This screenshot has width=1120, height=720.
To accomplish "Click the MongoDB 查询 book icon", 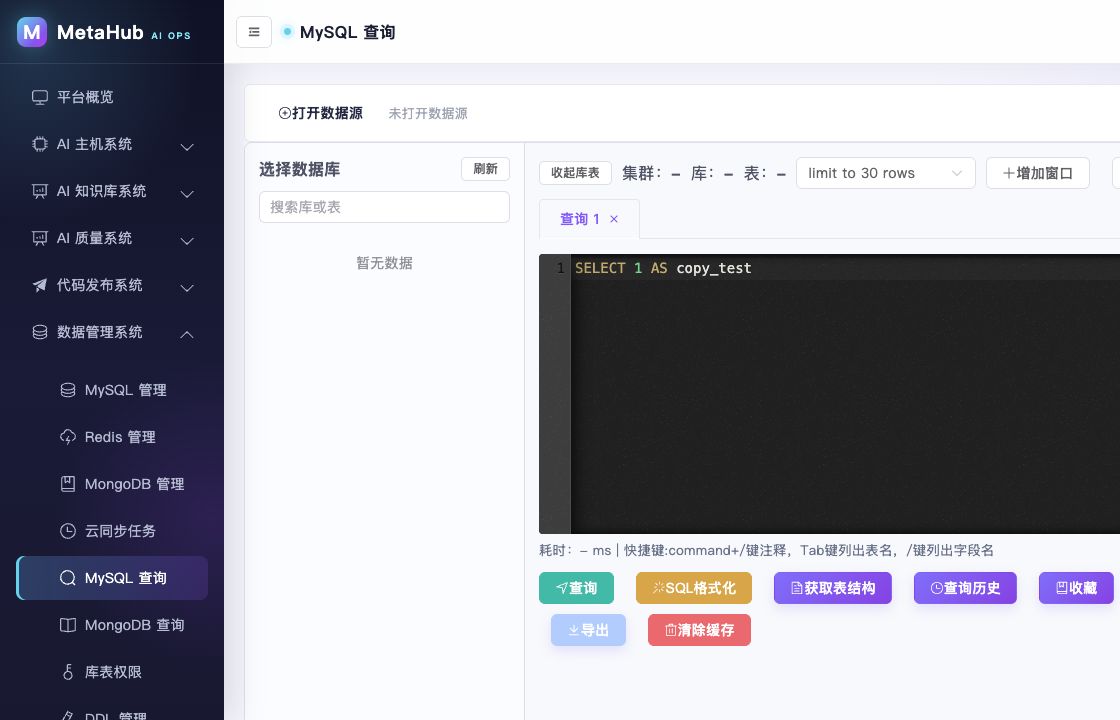I will click(x=68, y=625).
